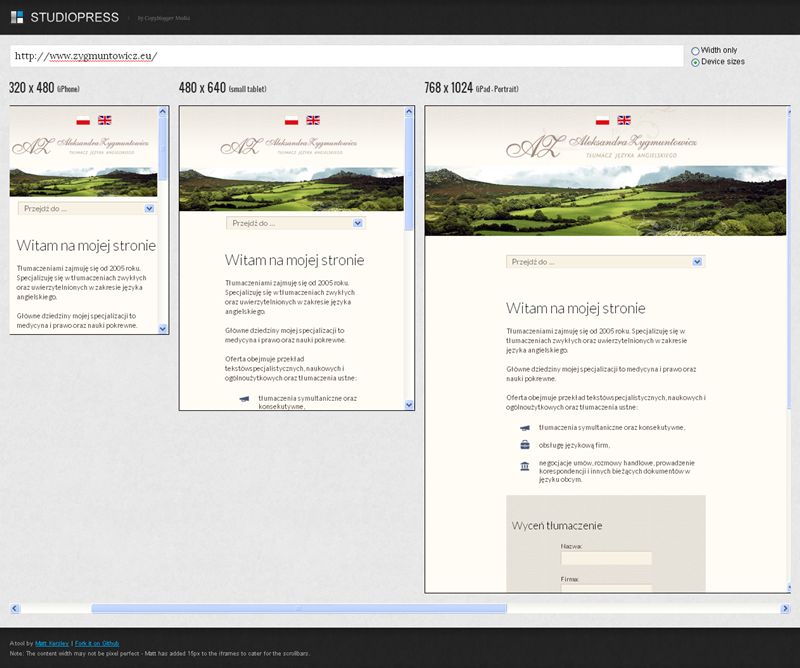Open "Przejdź do ..." dropdown in small tablet preview

(x=295, y=223)
